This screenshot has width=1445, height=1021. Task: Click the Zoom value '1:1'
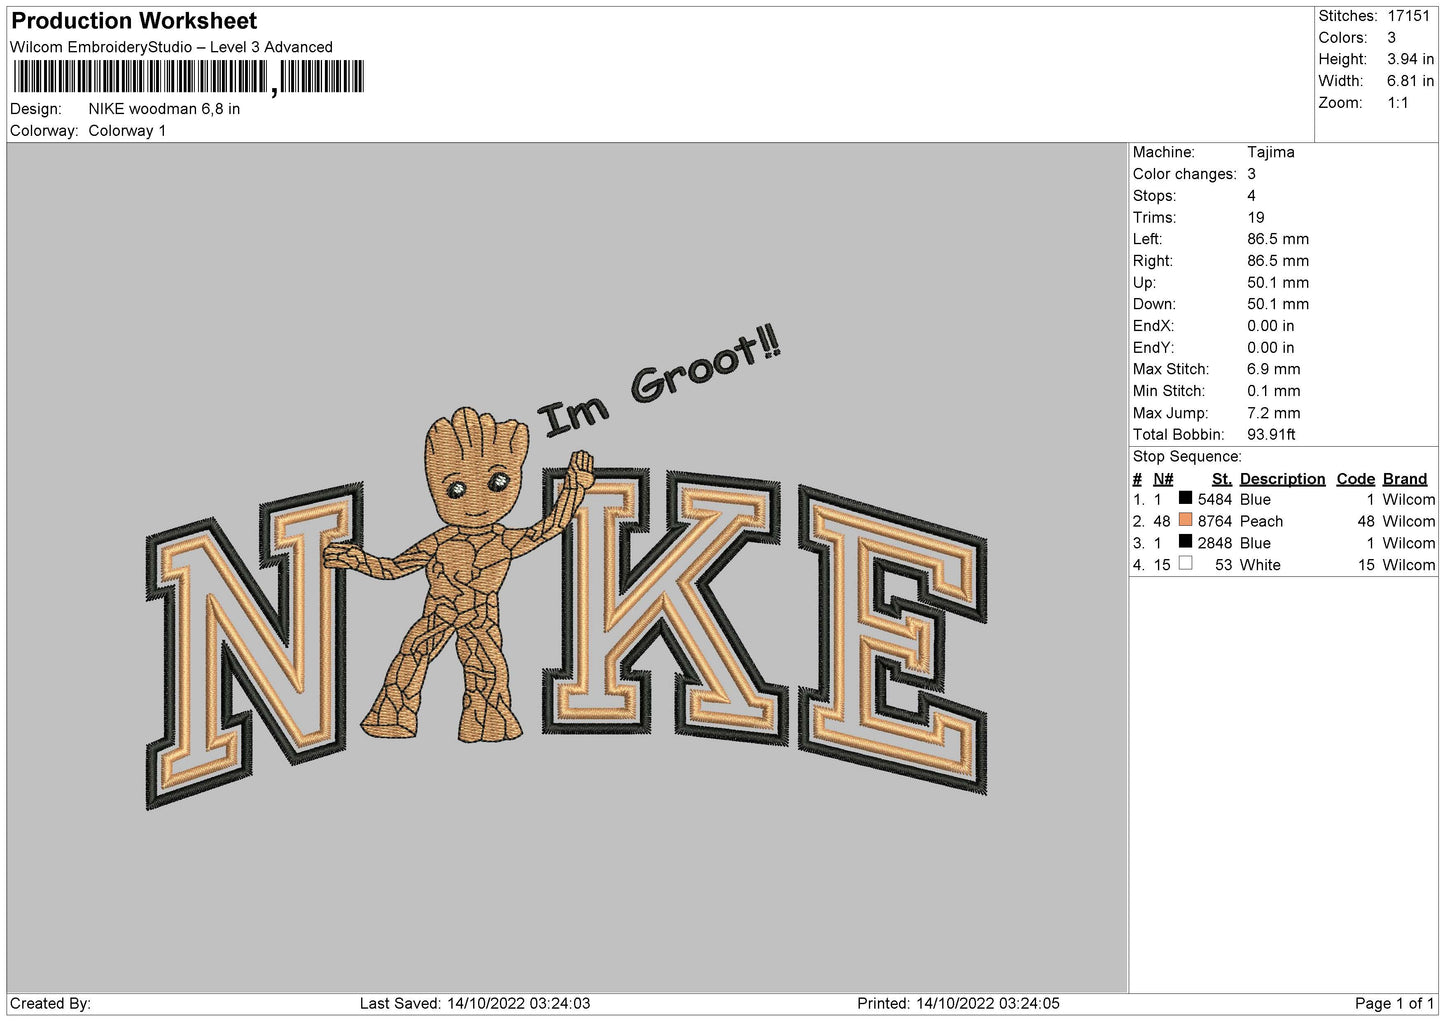point(1398,103)
